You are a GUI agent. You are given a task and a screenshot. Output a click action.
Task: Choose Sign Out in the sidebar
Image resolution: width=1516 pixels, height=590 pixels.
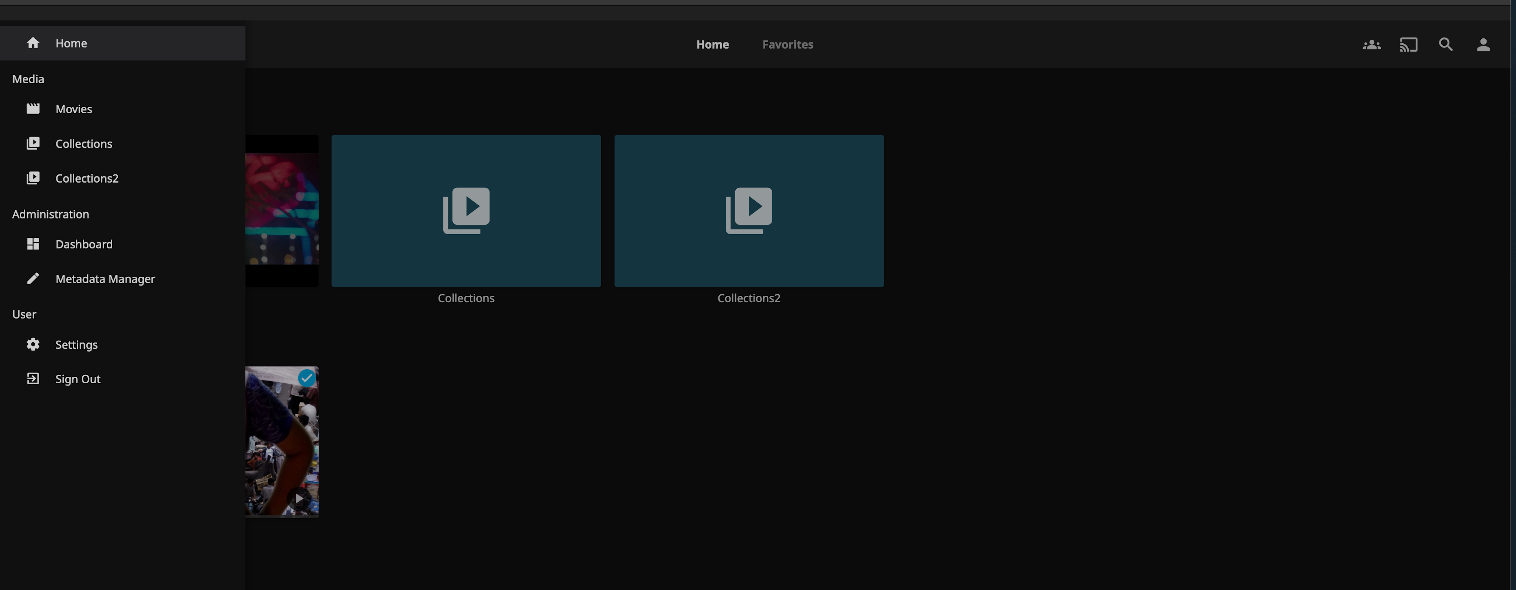click(x=122, y=379)
